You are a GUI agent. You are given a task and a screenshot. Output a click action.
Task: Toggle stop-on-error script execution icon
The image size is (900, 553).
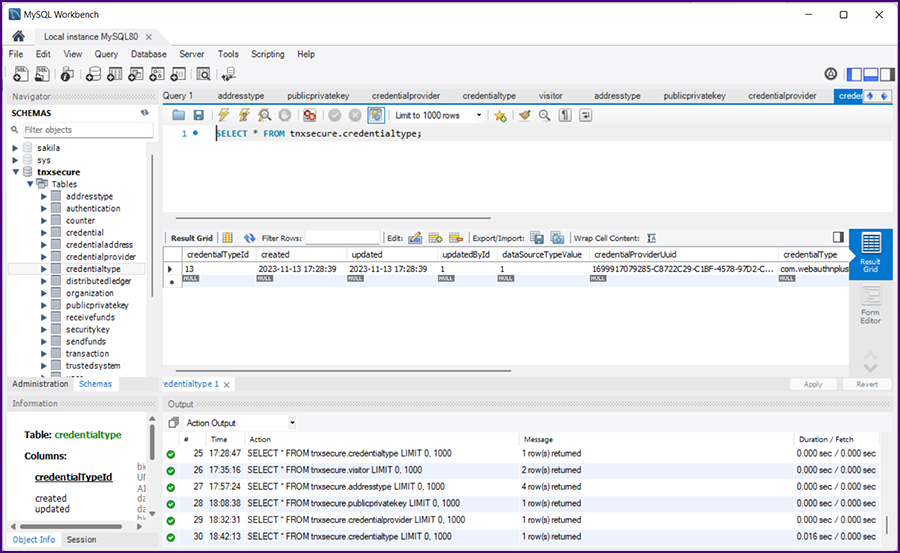(309, 115)
